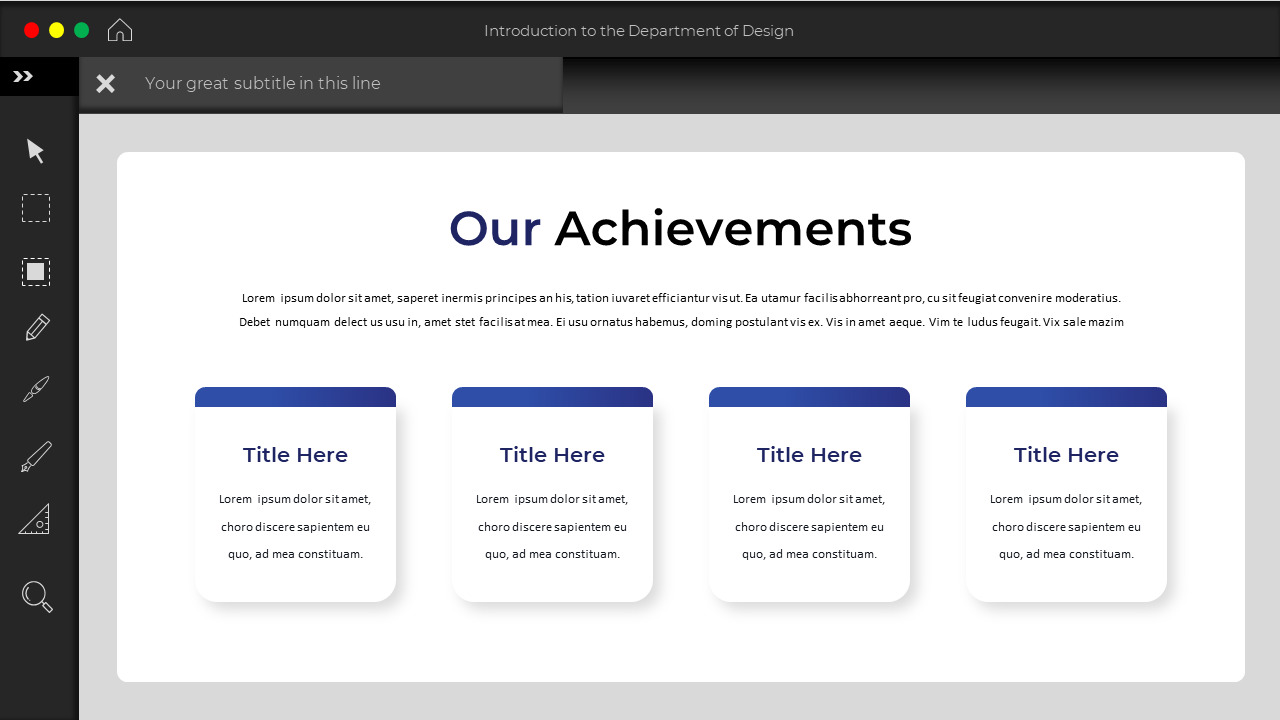Viewport: 1280px width, 720px height.
Task: Dismiss the subtitle banner with the X
Action: click(105, 83)
